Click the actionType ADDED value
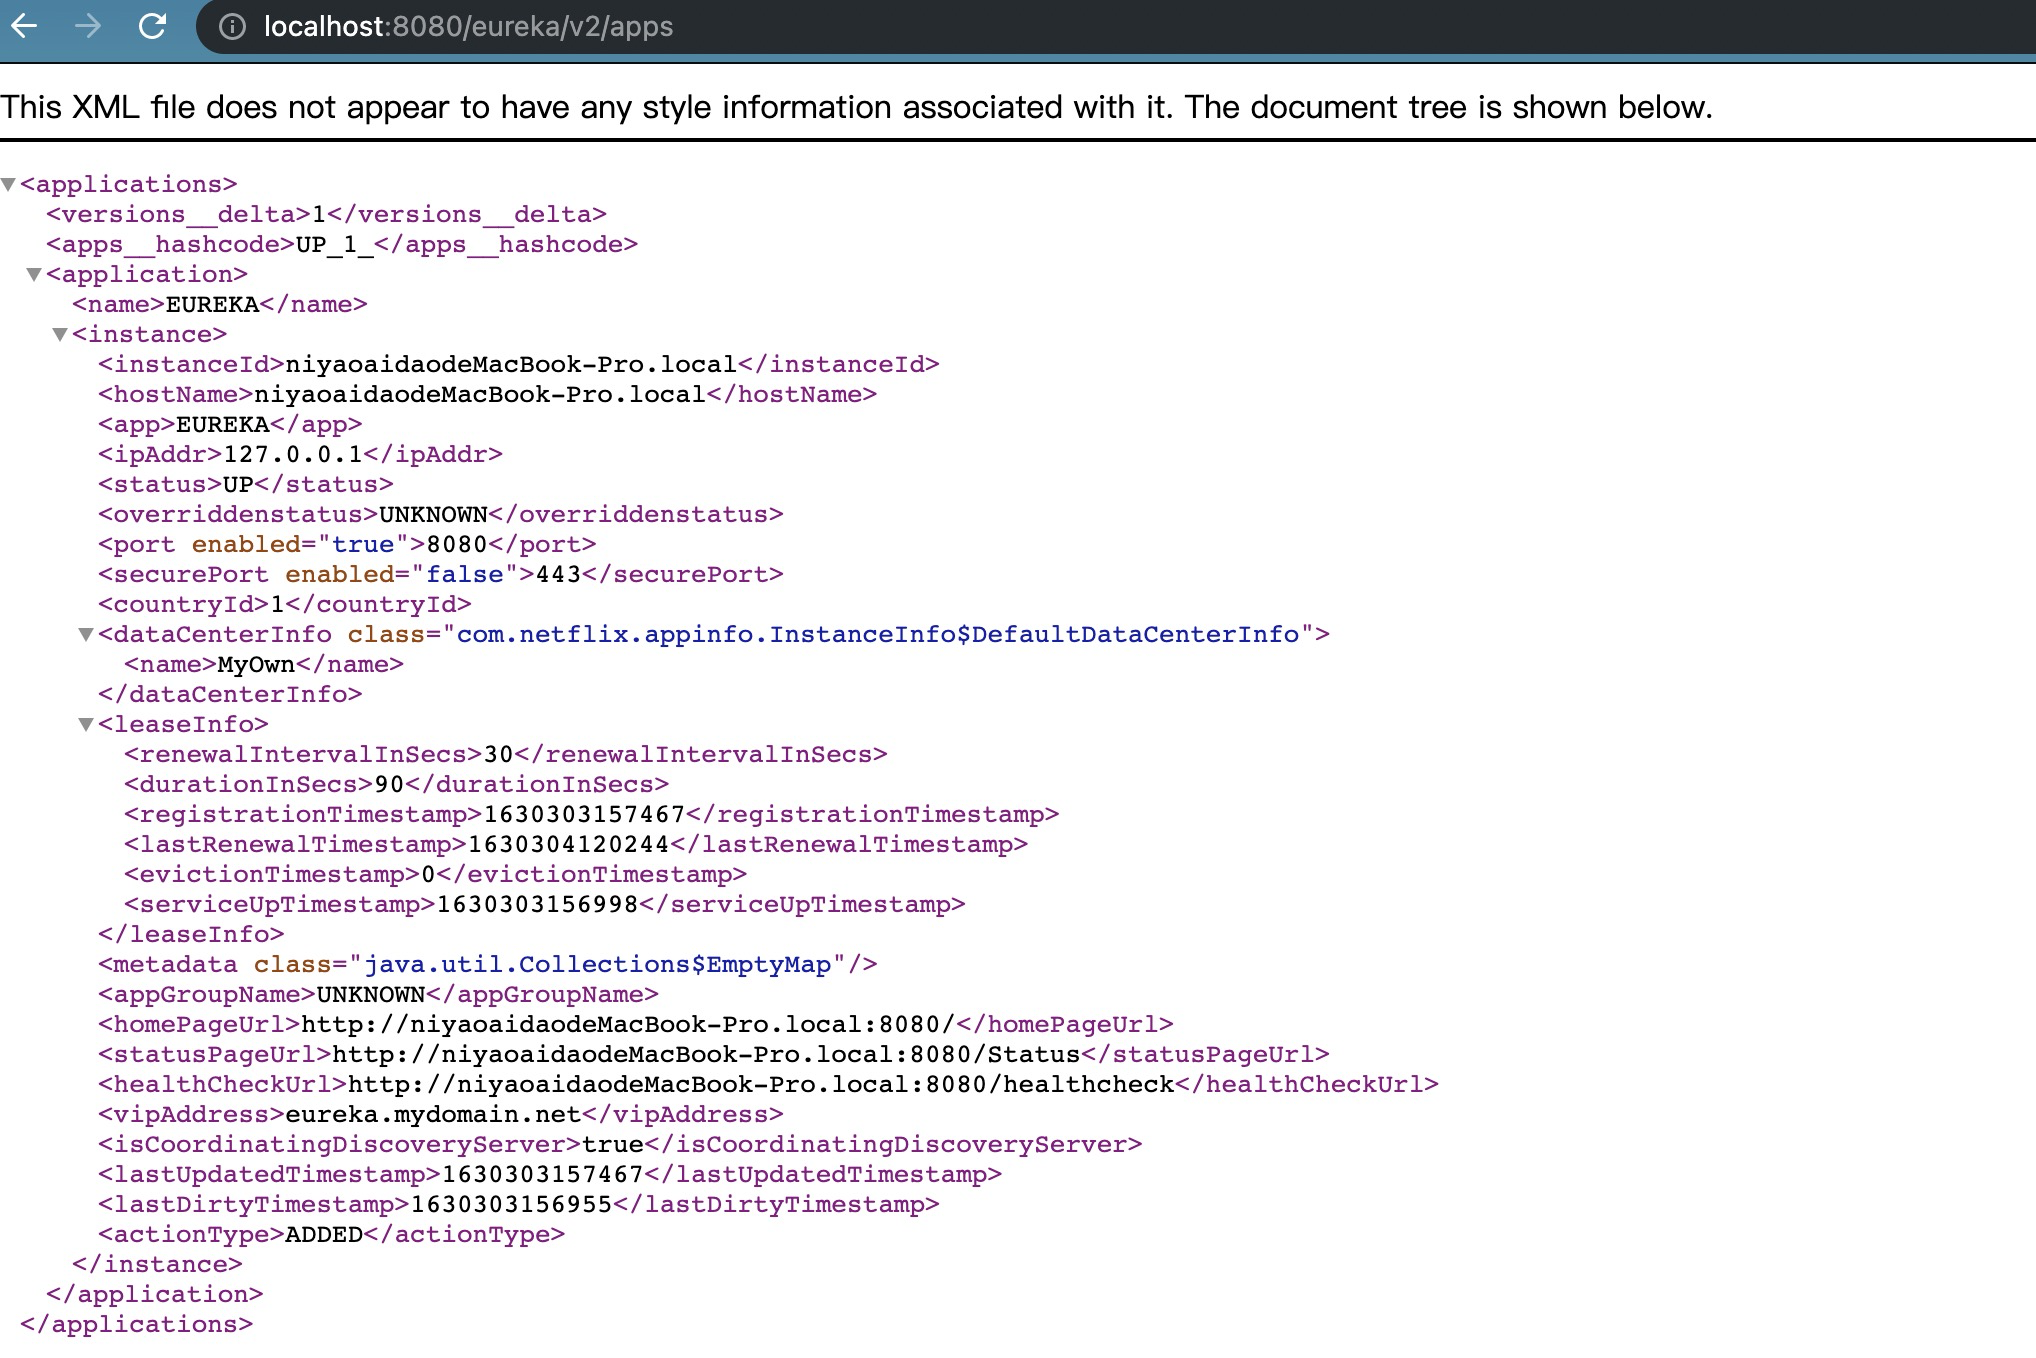The width and height of the screenshot is (2036, 1358). [324, 1235]
